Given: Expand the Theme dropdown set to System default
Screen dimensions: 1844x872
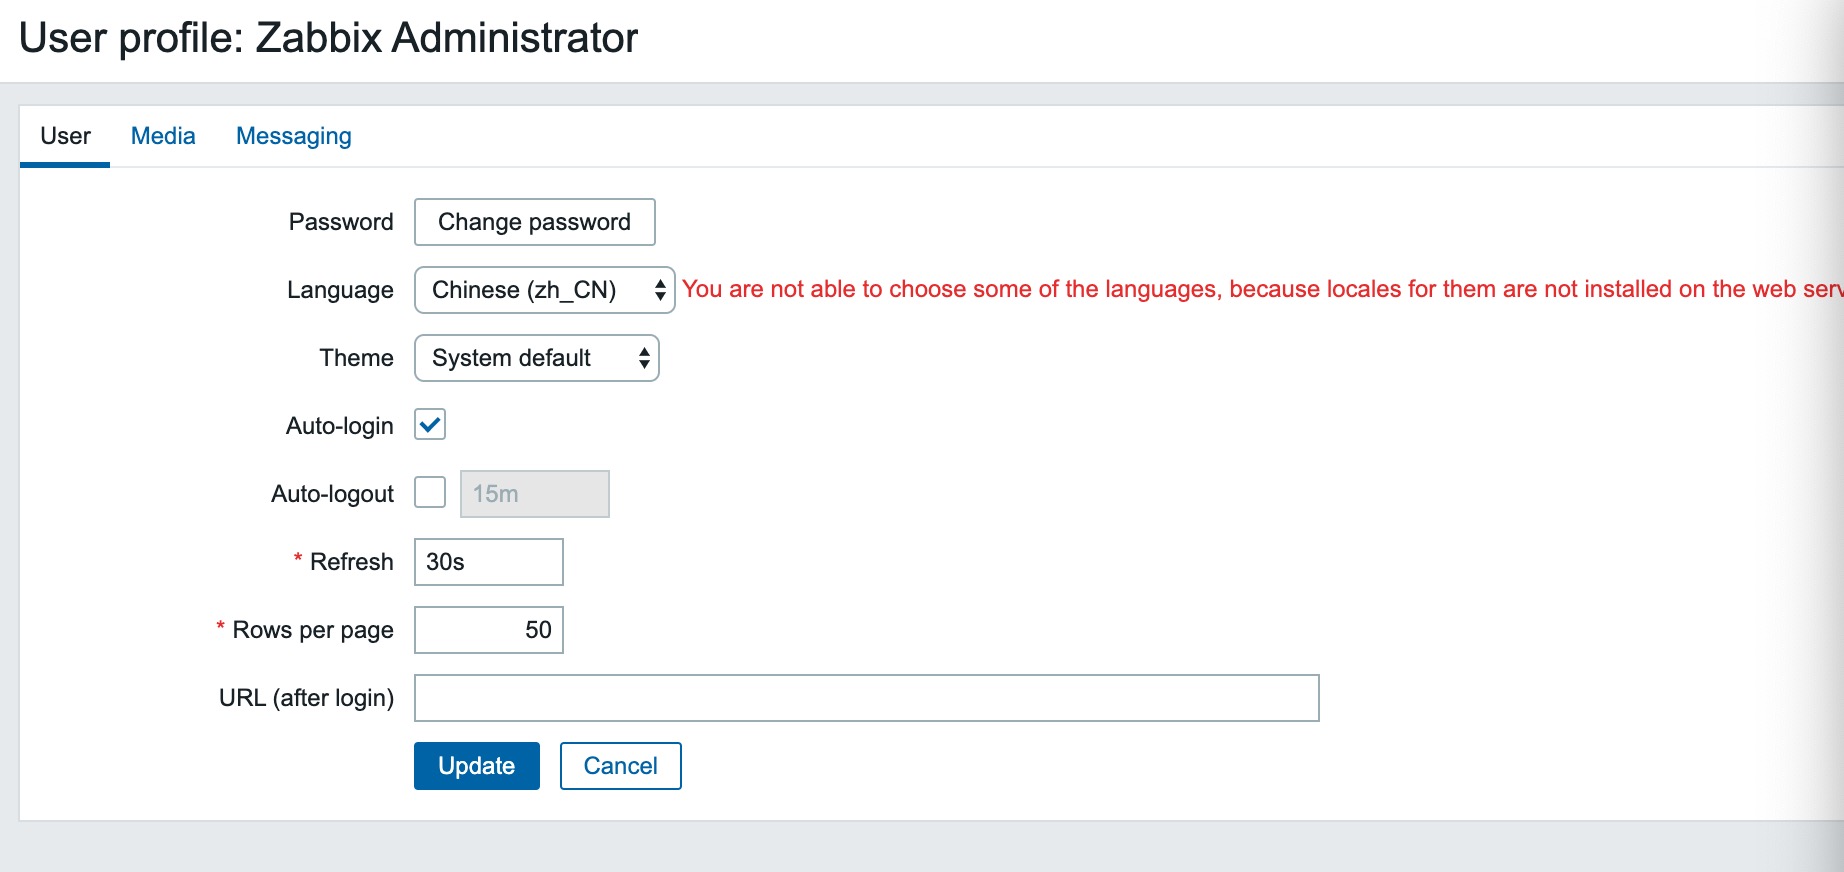Looking at the screenshot, I should click(536, 358).
